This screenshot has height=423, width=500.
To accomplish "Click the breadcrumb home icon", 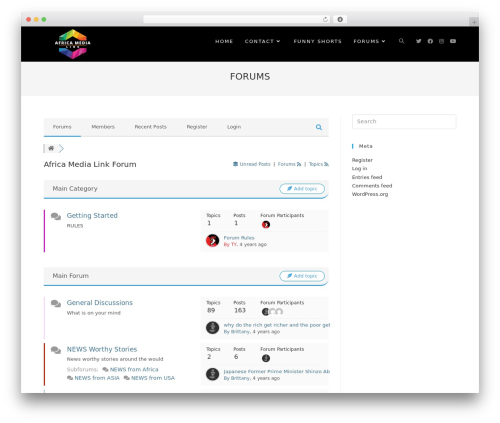I will [51, 148].
